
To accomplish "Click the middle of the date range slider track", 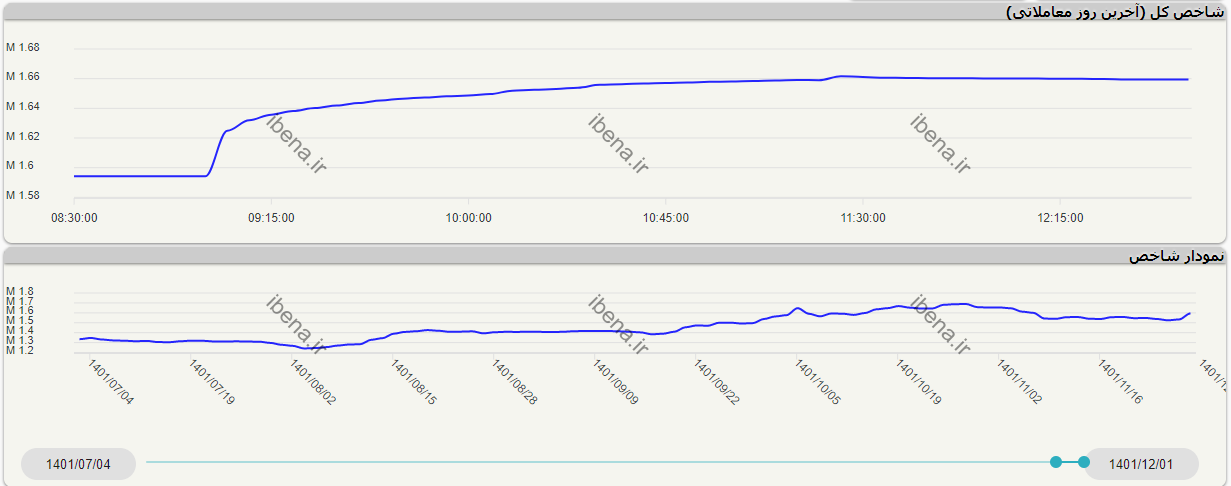I will tap(600, 462).
